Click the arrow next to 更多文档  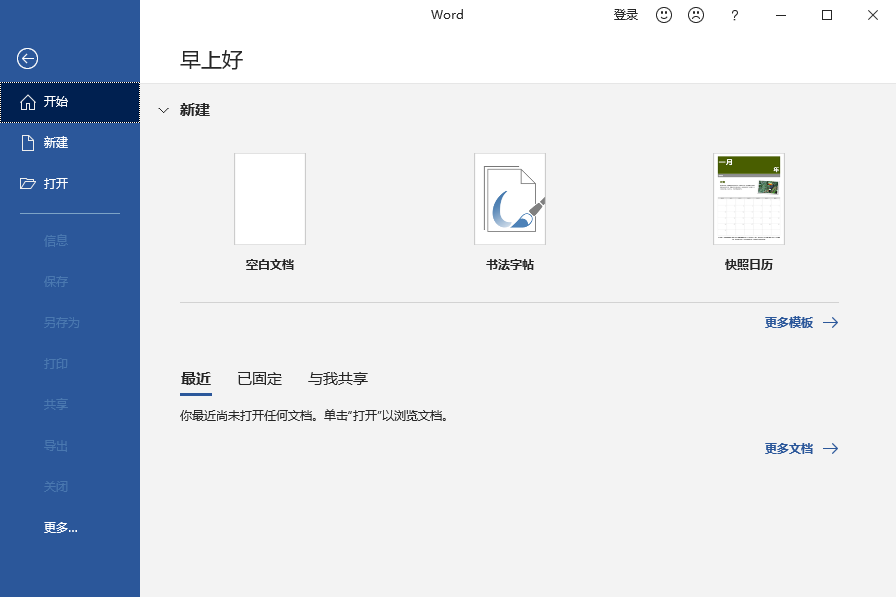pyautogui.click(x=831, y=448)
